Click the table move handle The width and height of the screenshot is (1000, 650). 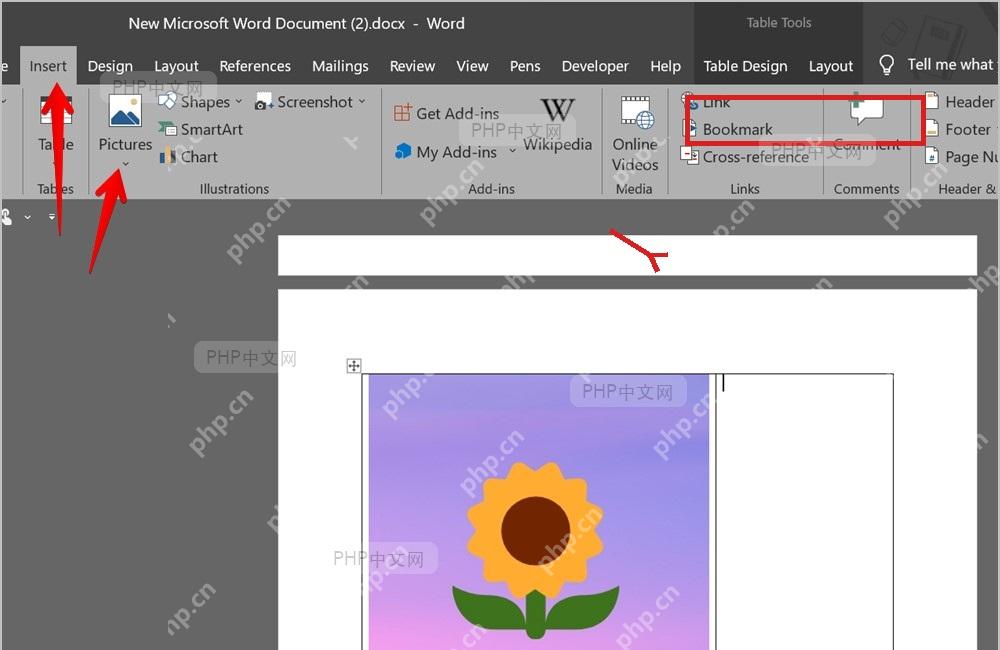click(354, 366)
